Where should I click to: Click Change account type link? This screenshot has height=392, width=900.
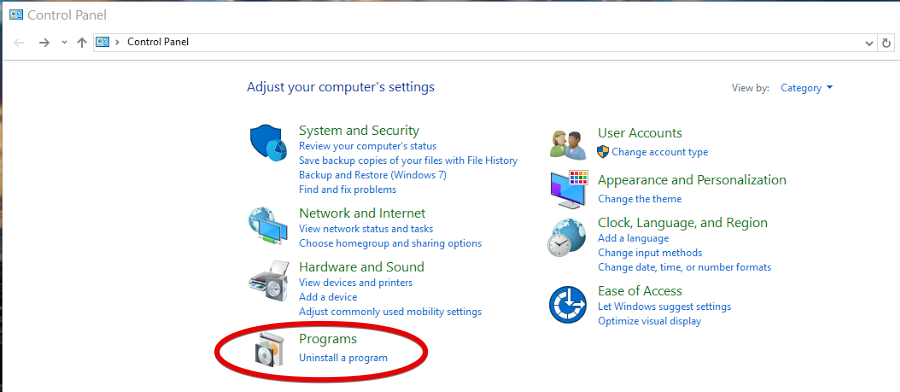click(660, 152)
